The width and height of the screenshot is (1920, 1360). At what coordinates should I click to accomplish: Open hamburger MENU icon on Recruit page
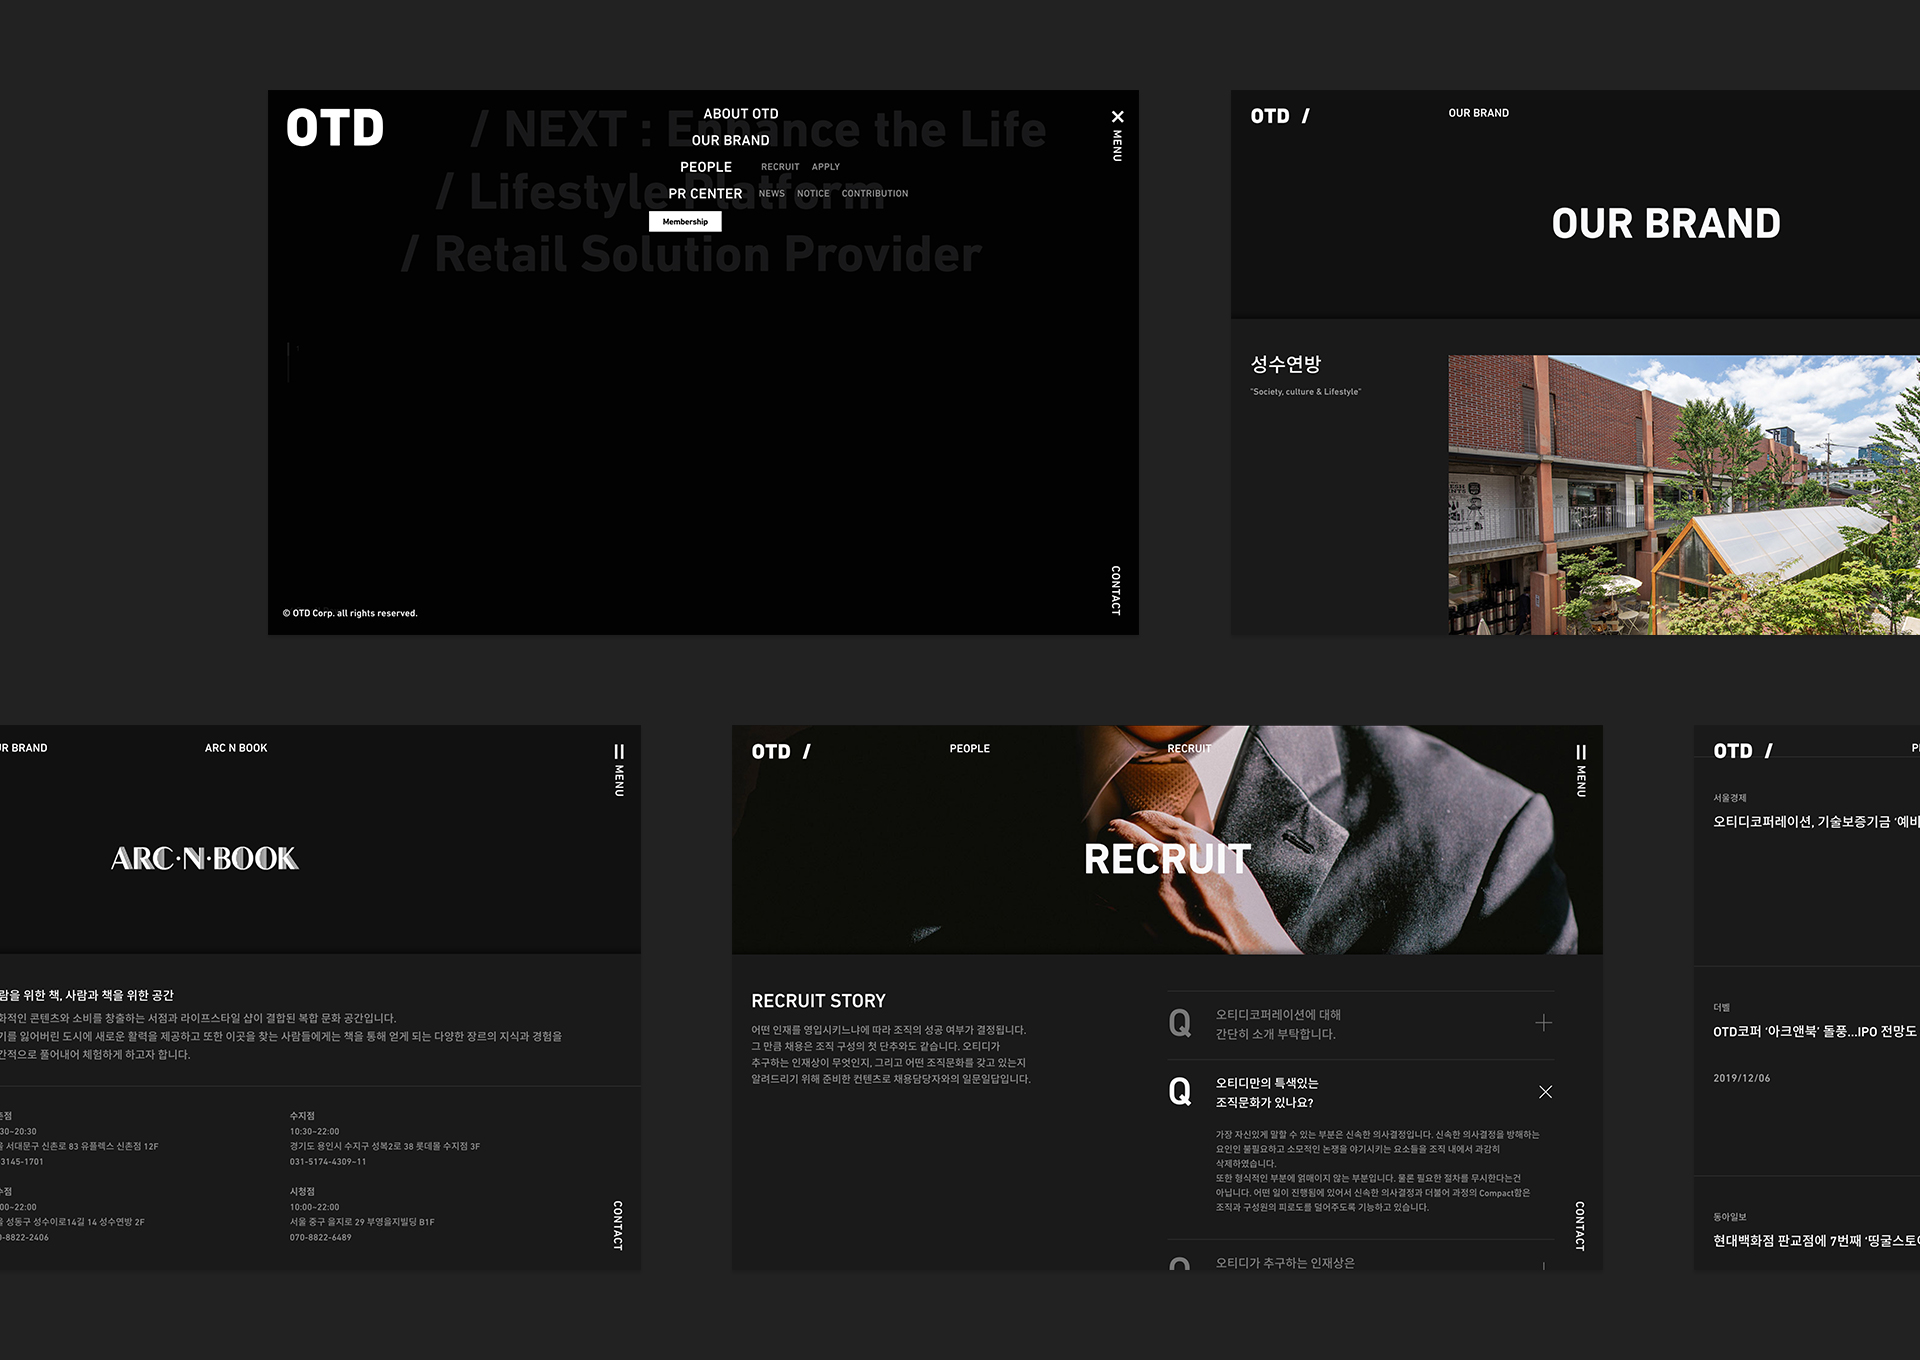(1580, 752)
